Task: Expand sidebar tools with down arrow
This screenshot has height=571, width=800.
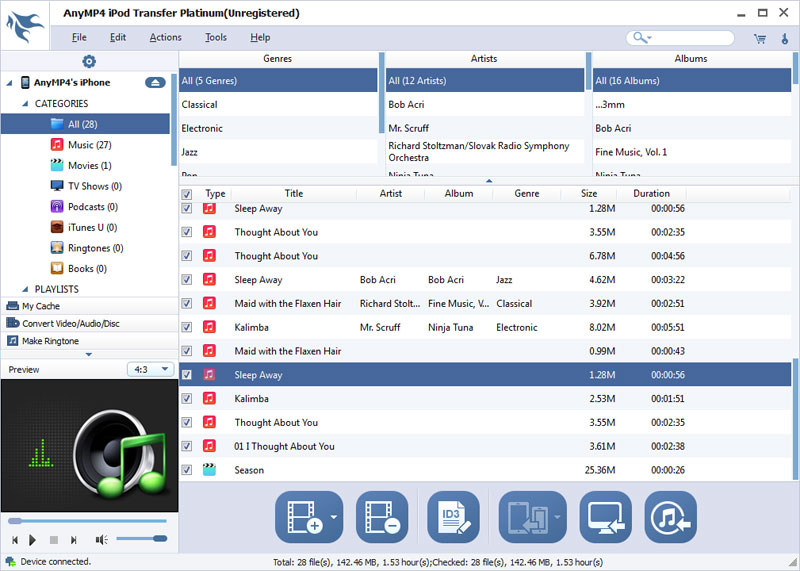Action: 89,354
